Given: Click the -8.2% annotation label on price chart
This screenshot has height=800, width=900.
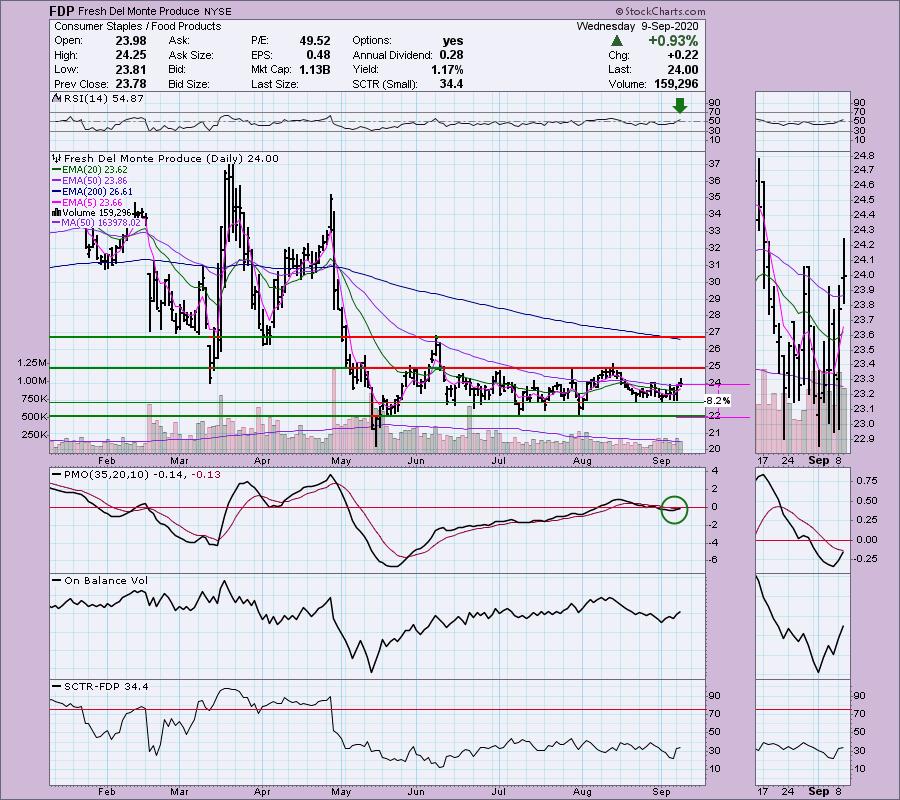Looking at the screenshot, I should coord(717,401).
